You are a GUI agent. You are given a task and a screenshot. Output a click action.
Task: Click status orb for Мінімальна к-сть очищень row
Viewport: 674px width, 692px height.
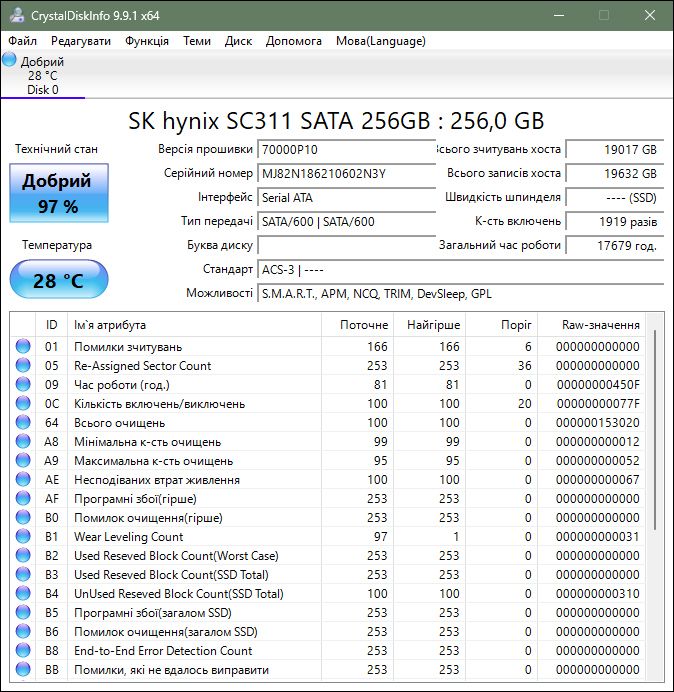point(23,441)
